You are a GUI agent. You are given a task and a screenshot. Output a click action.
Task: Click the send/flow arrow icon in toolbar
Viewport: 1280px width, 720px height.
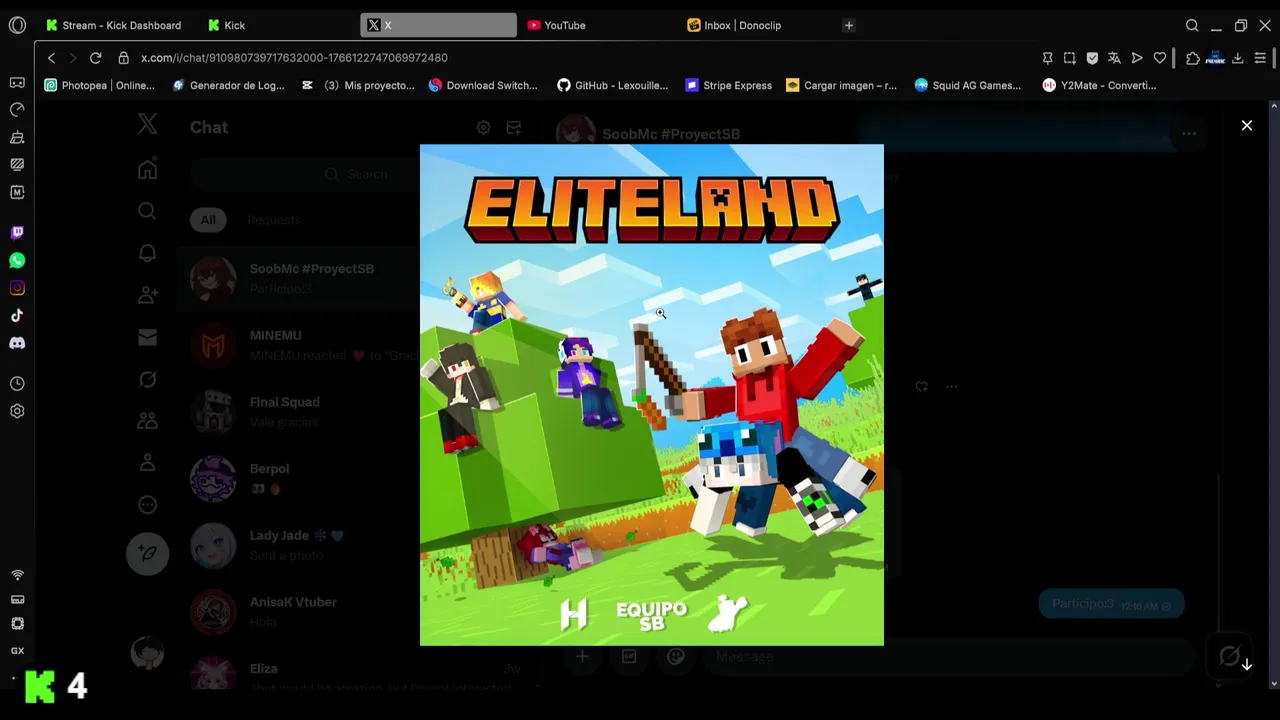click(1137, 58)
